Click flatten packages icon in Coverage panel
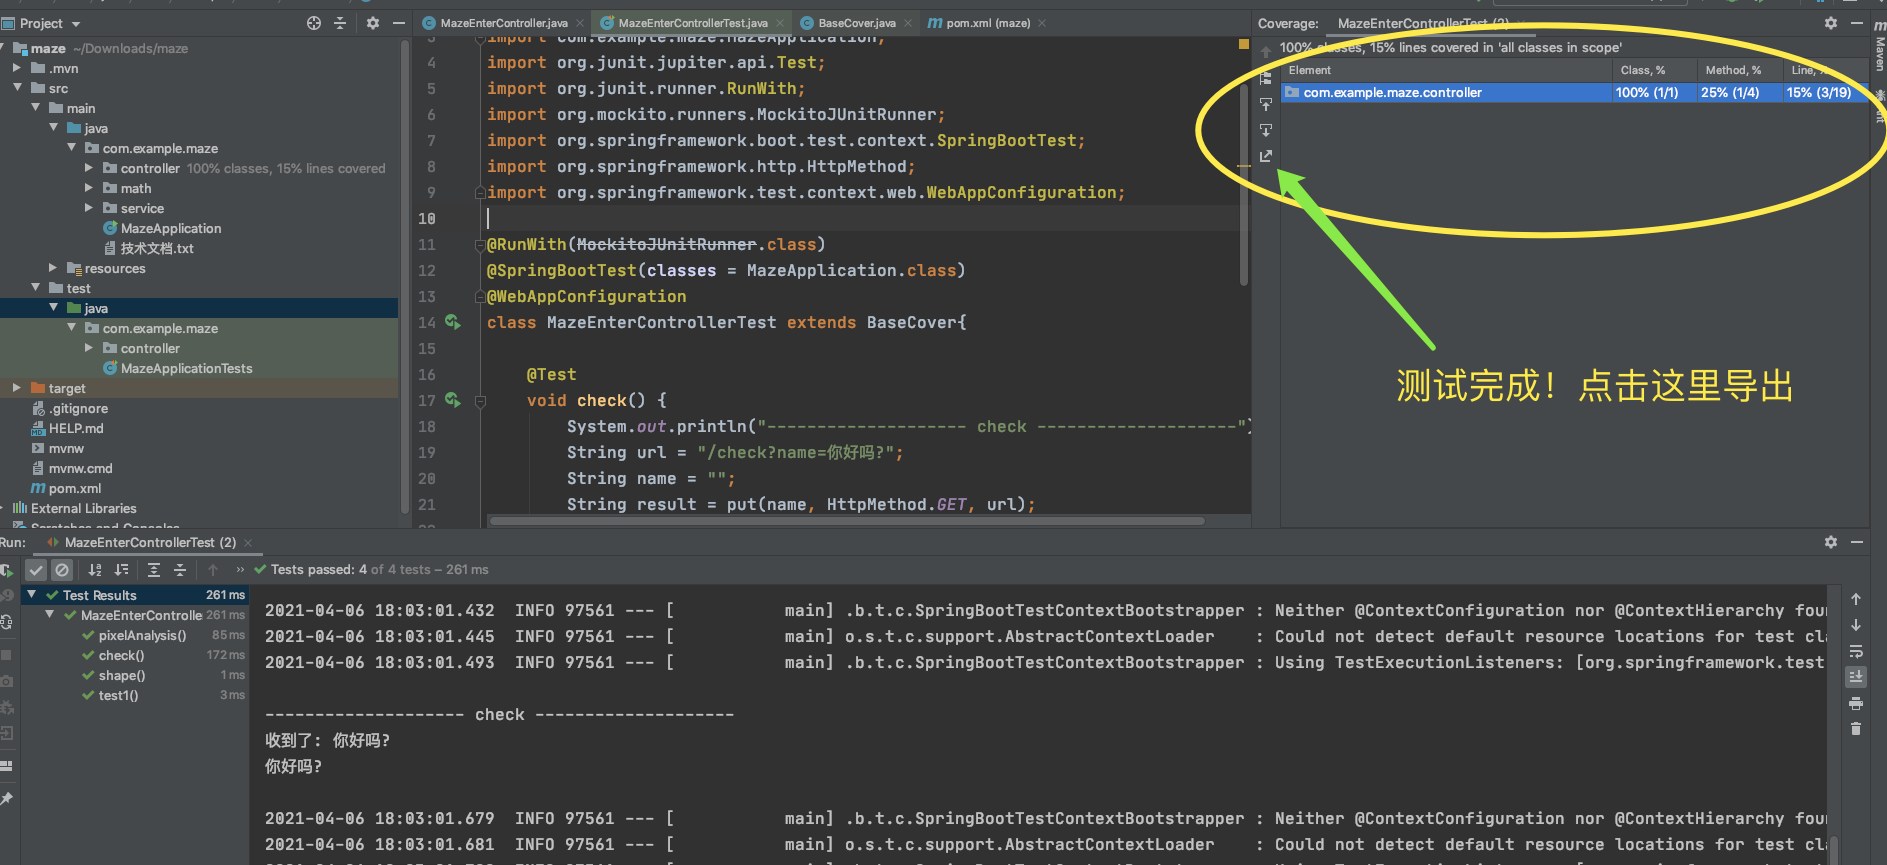This screenshot has width=1887, height=865. tap(1266, 78)
